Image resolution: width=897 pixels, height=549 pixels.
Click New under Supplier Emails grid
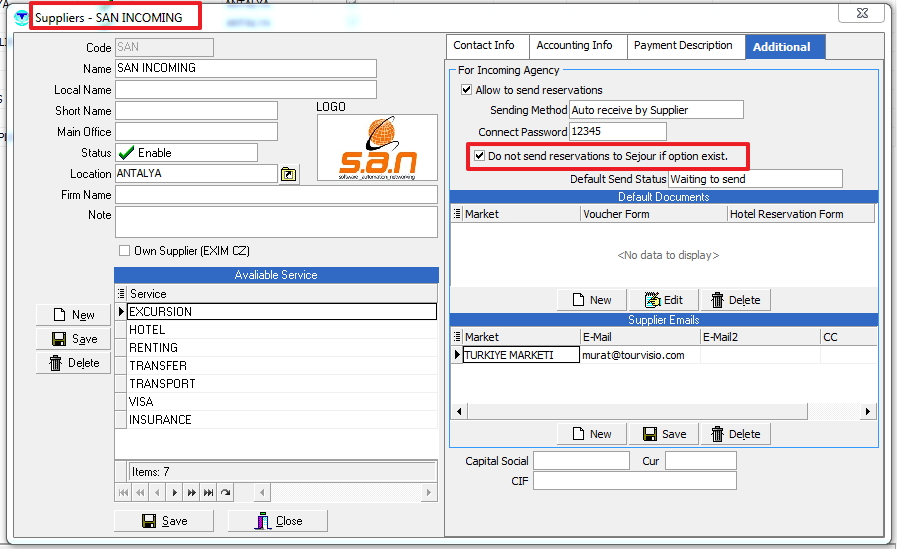click(x=591, y=434)
